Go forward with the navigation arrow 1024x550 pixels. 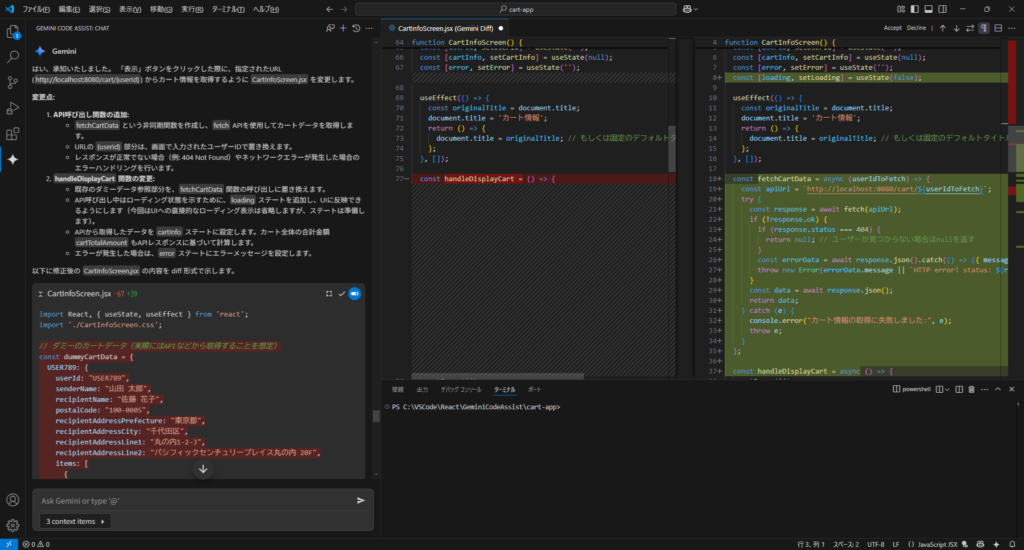click(x=344, y=9)
